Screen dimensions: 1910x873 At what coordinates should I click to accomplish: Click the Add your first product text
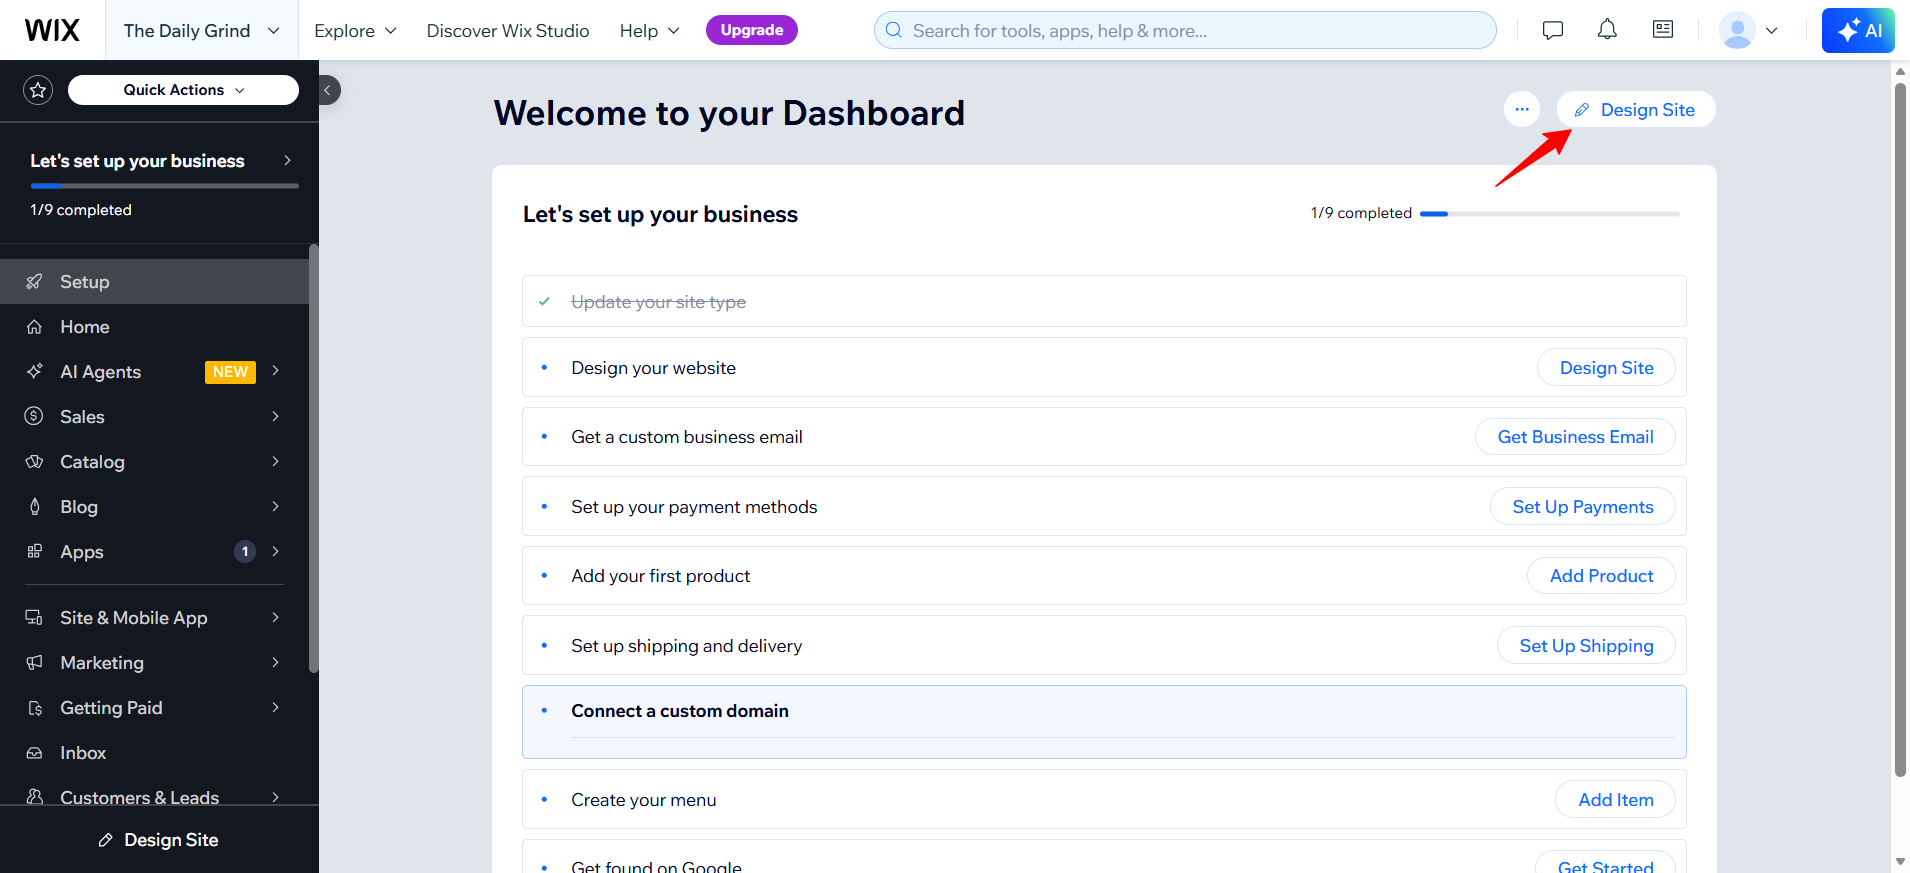click(661, 576)
